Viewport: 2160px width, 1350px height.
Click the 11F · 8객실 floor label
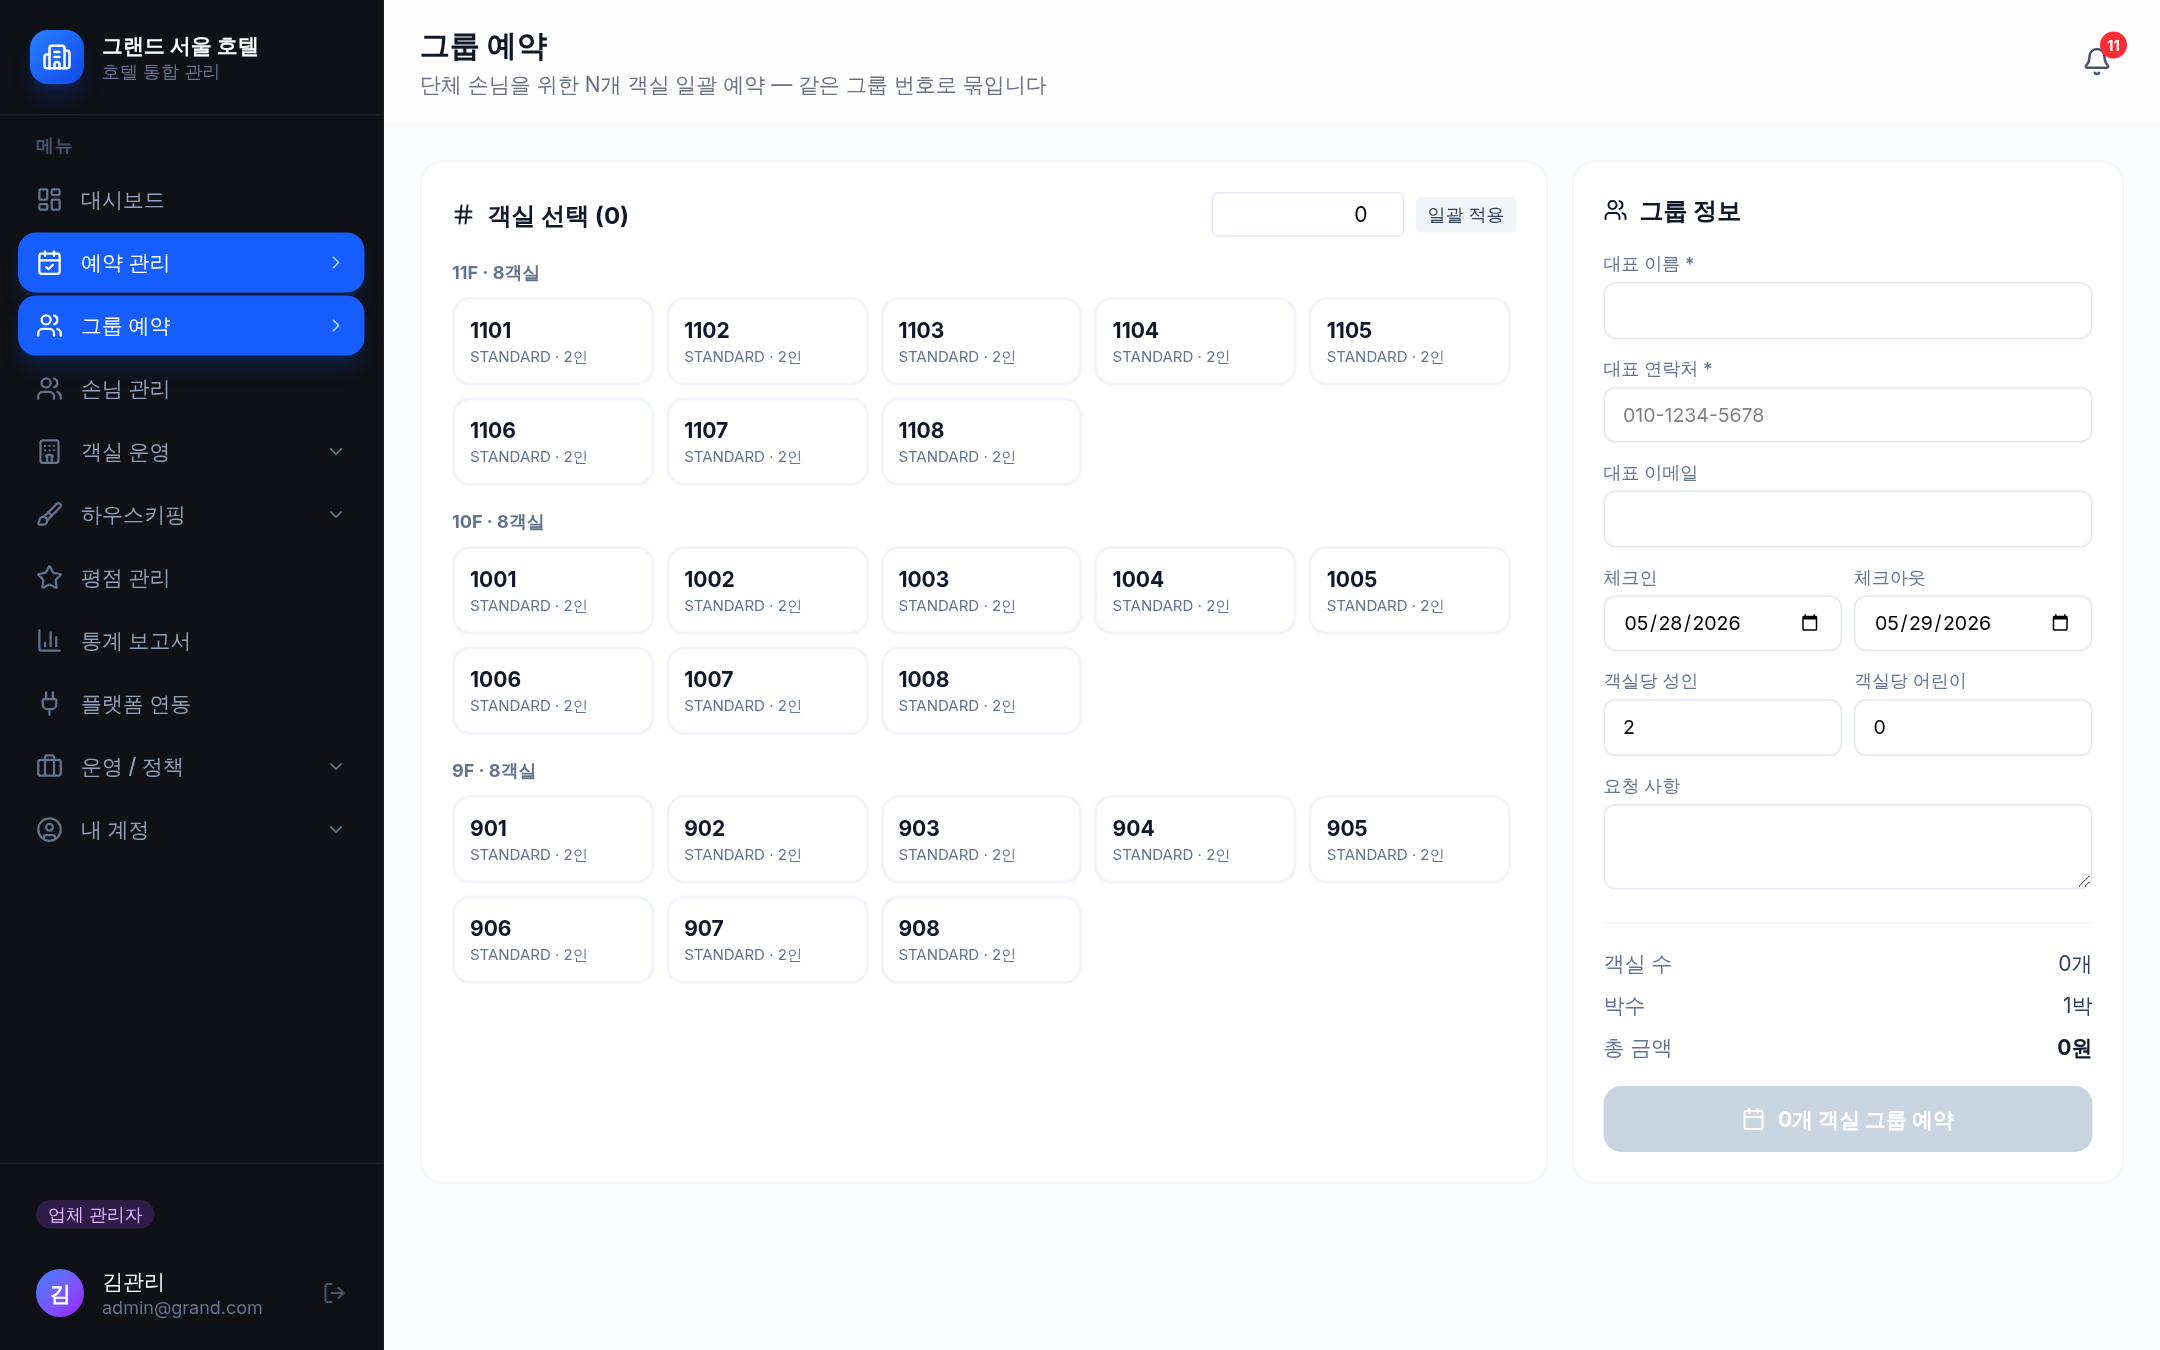(x=495, y=273)
